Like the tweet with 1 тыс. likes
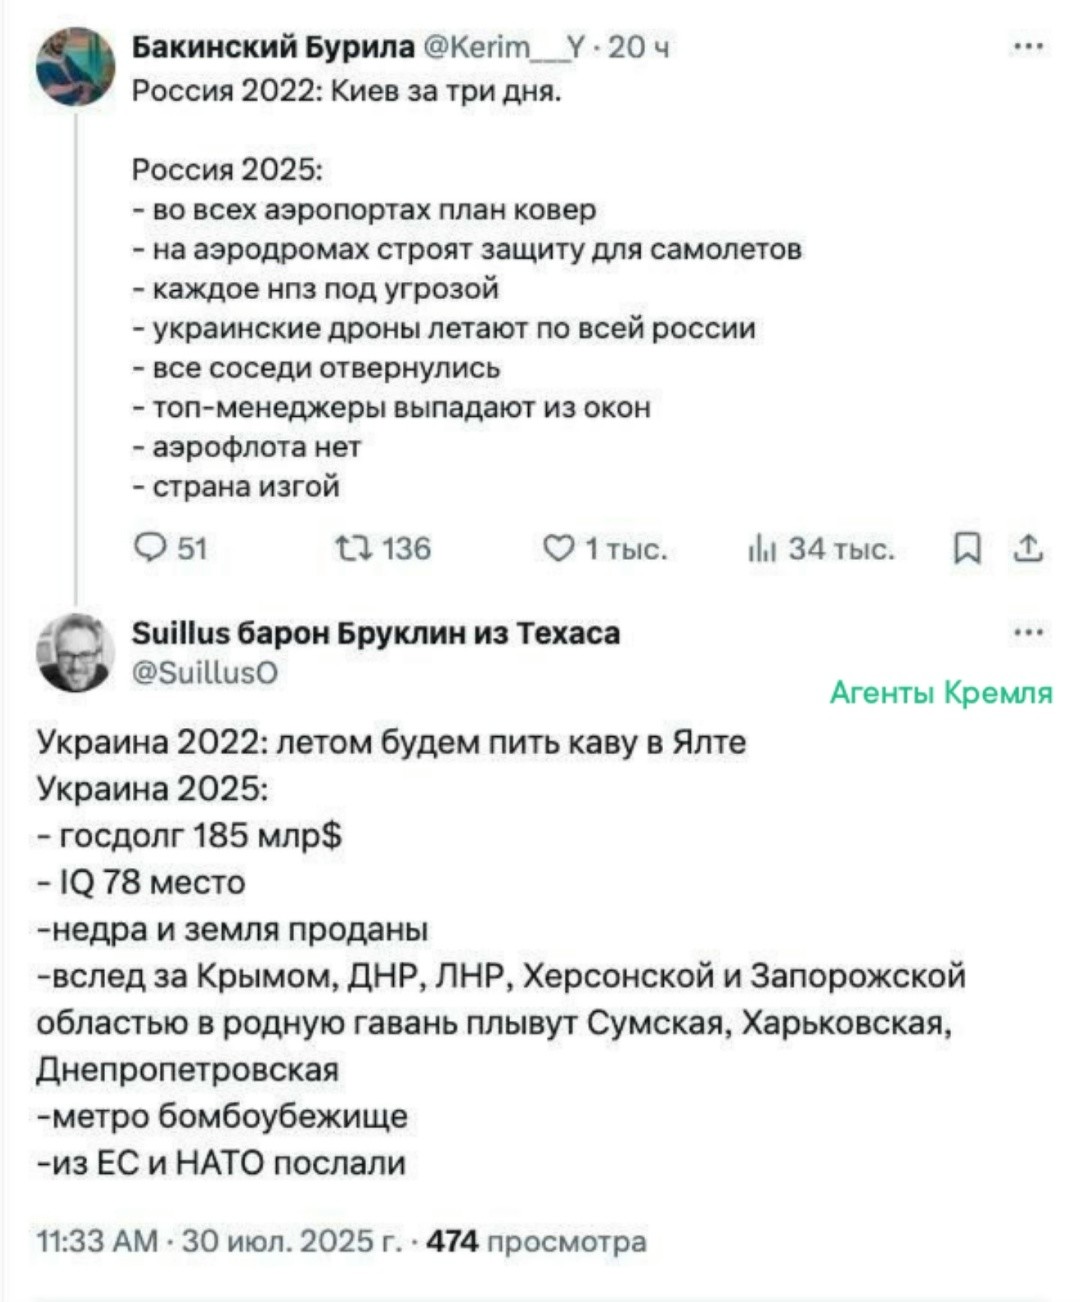This screenshot has width=1080, height=1302. point(556,548)
